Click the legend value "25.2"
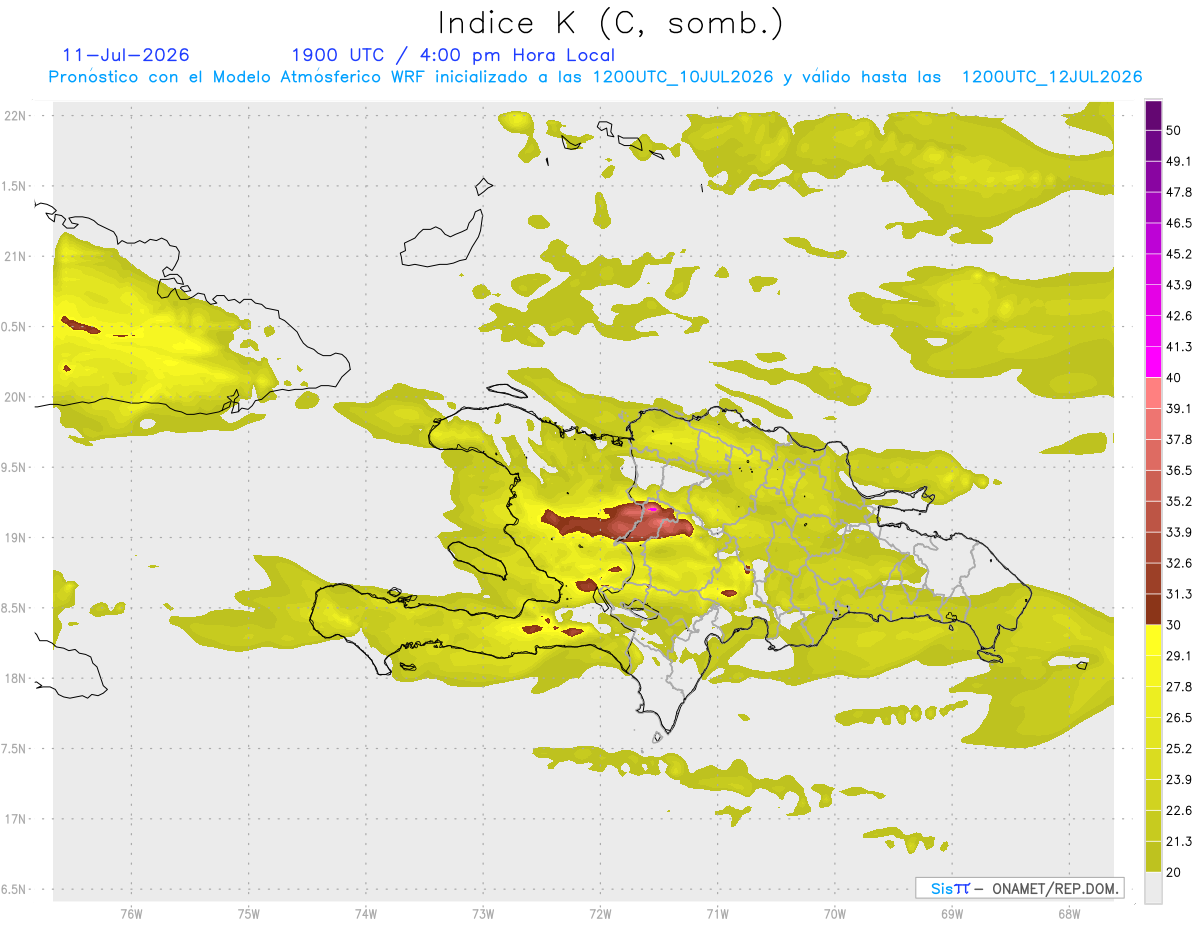 (1180, 748)
